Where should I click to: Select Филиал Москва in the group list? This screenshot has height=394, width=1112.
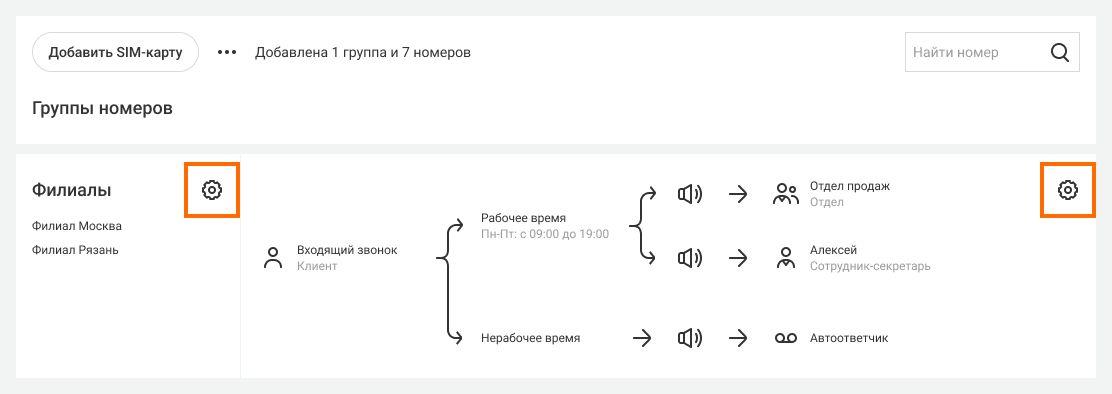point(77,226)
